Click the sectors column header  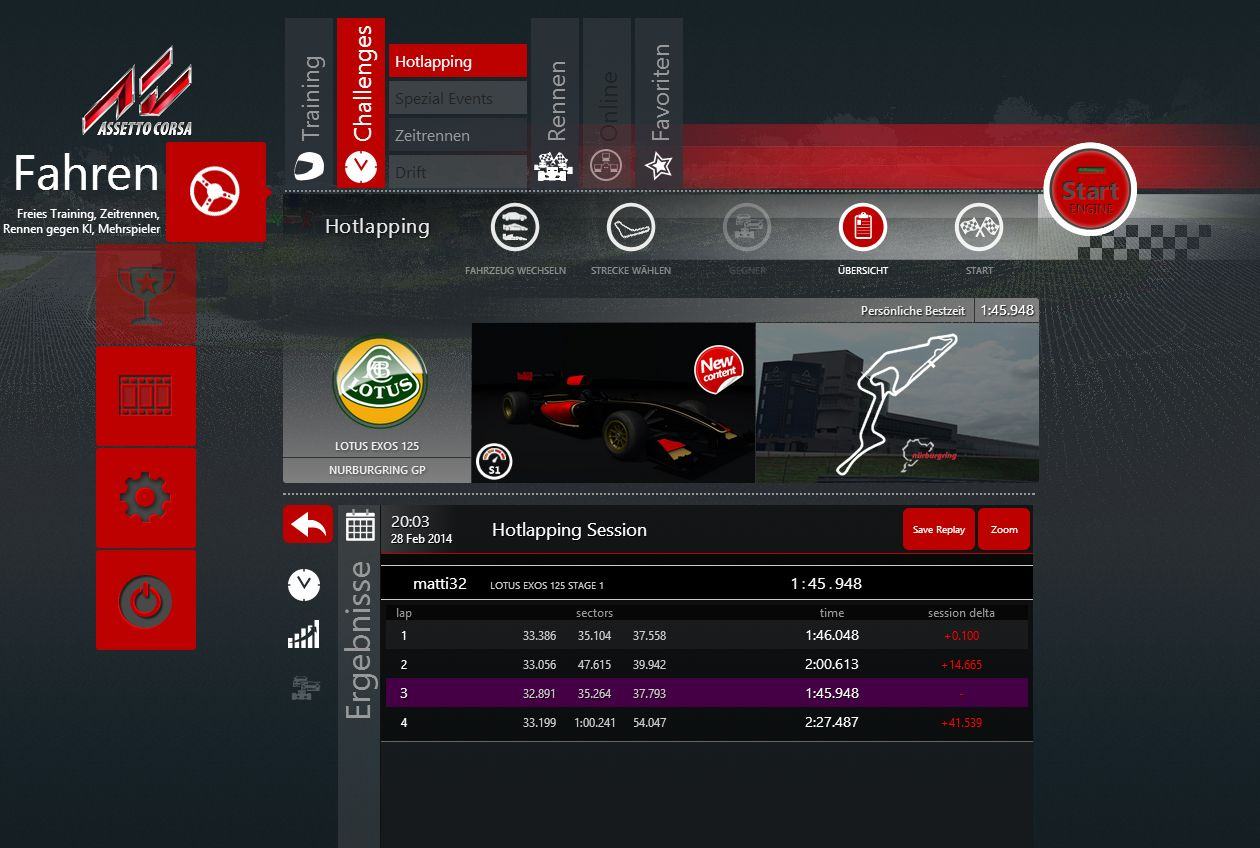[595, 613]
